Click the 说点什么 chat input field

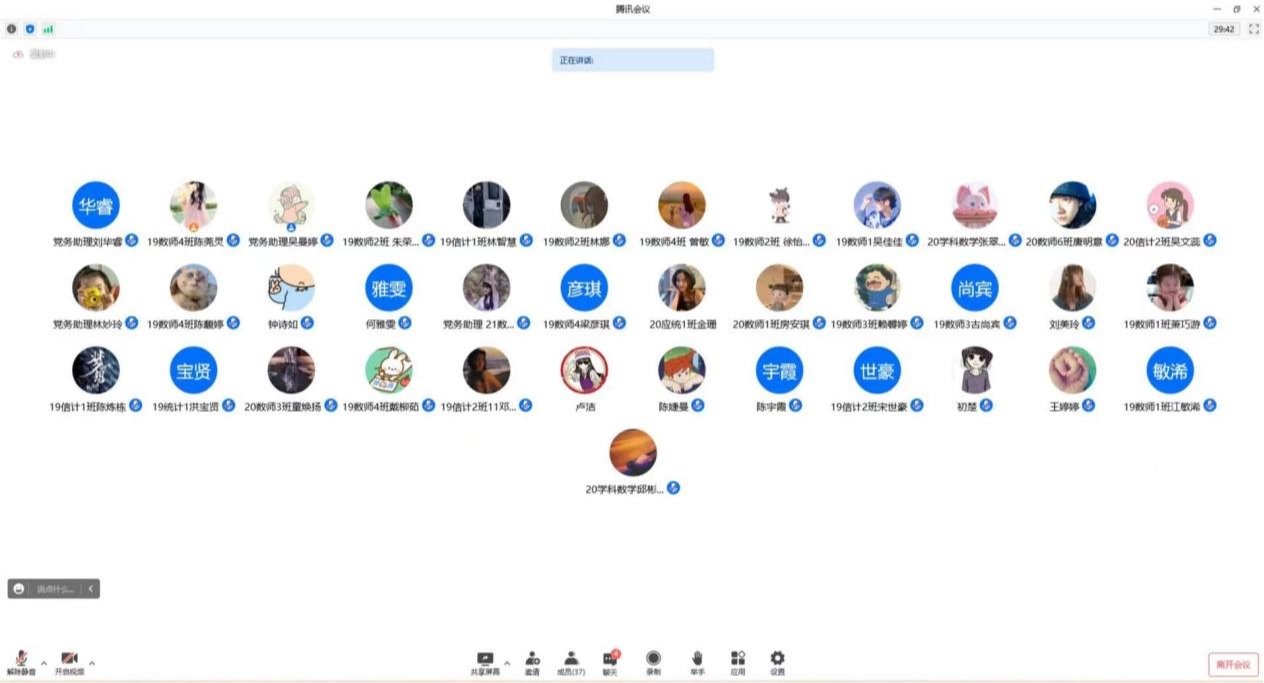(x=55, y=589)
